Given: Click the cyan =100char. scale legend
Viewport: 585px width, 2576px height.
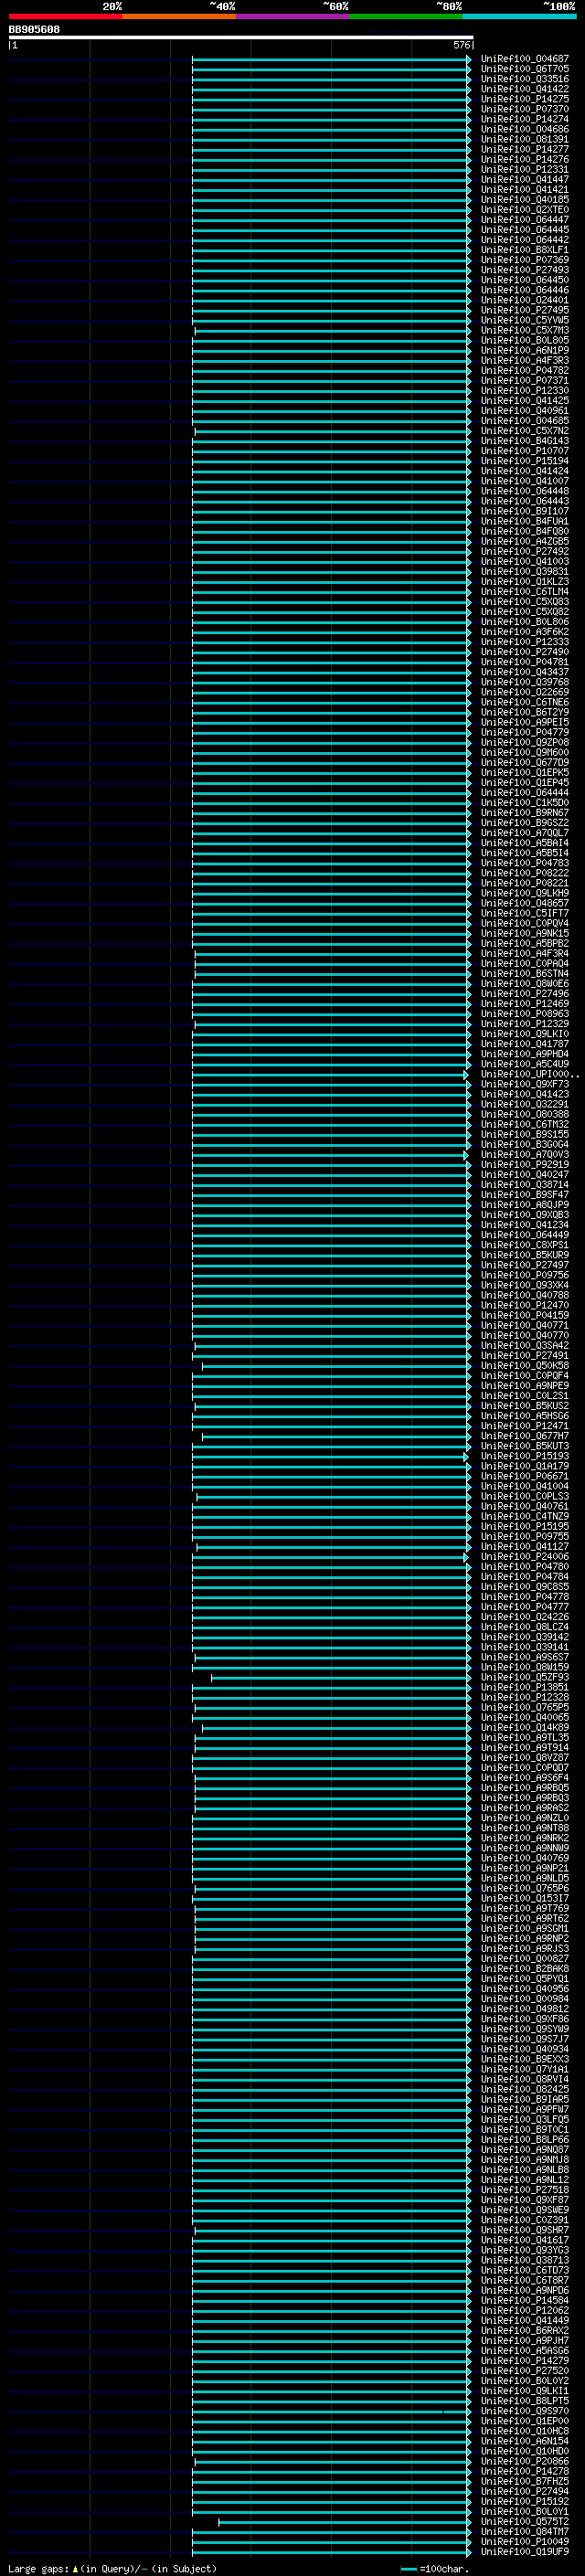Looking at the screenshot, I should pos(434,2569).
